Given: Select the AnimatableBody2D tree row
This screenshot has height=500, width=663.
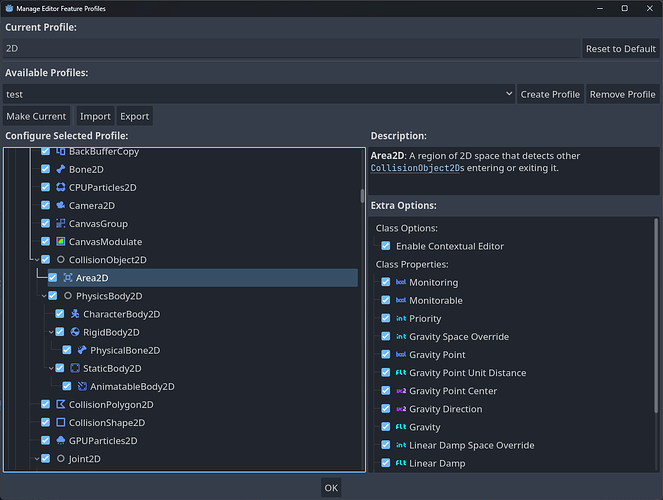Looking at the screenshot, I should tap(209, 386).
